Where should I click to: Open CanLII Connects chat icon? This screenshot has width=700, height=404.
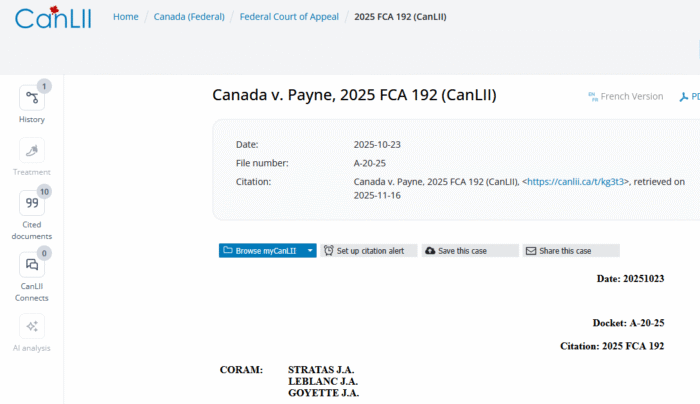[x=32, y=265]
